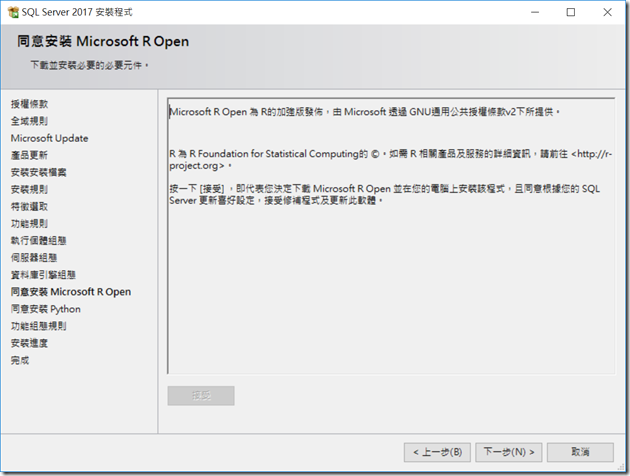Screen dimensions: 630x476
Task: Go back with 上一步(B) button
Action: click(x=437, y=452)
